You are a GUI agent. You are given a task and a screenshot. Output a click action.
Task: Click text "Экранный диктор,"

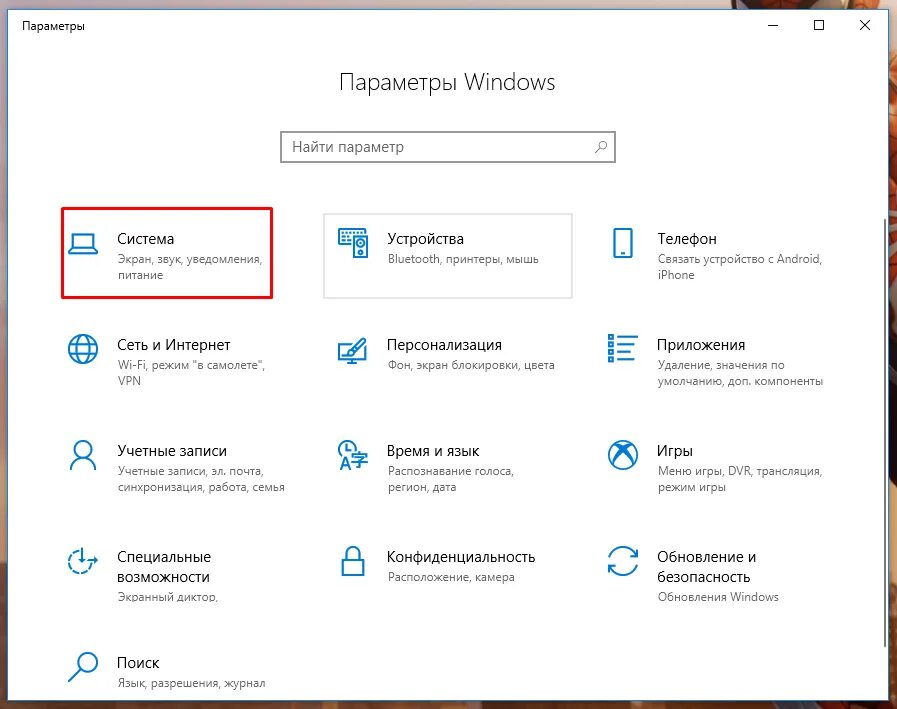coord(168,597)
